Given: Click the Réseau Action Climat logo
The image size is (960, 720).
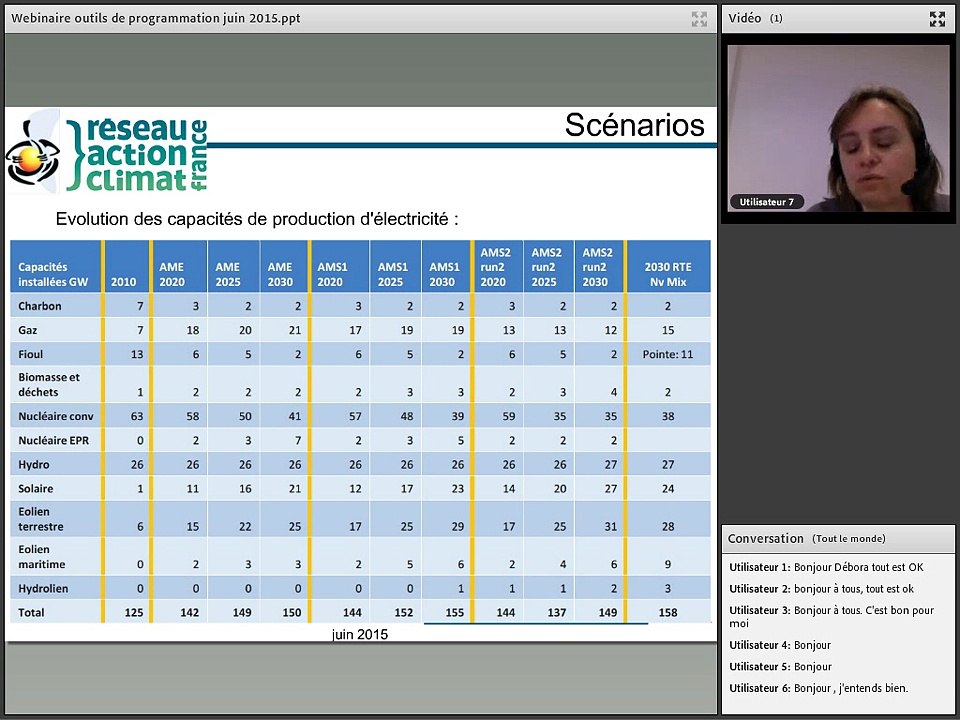Looking at the screenshot, I should [107, 152].
